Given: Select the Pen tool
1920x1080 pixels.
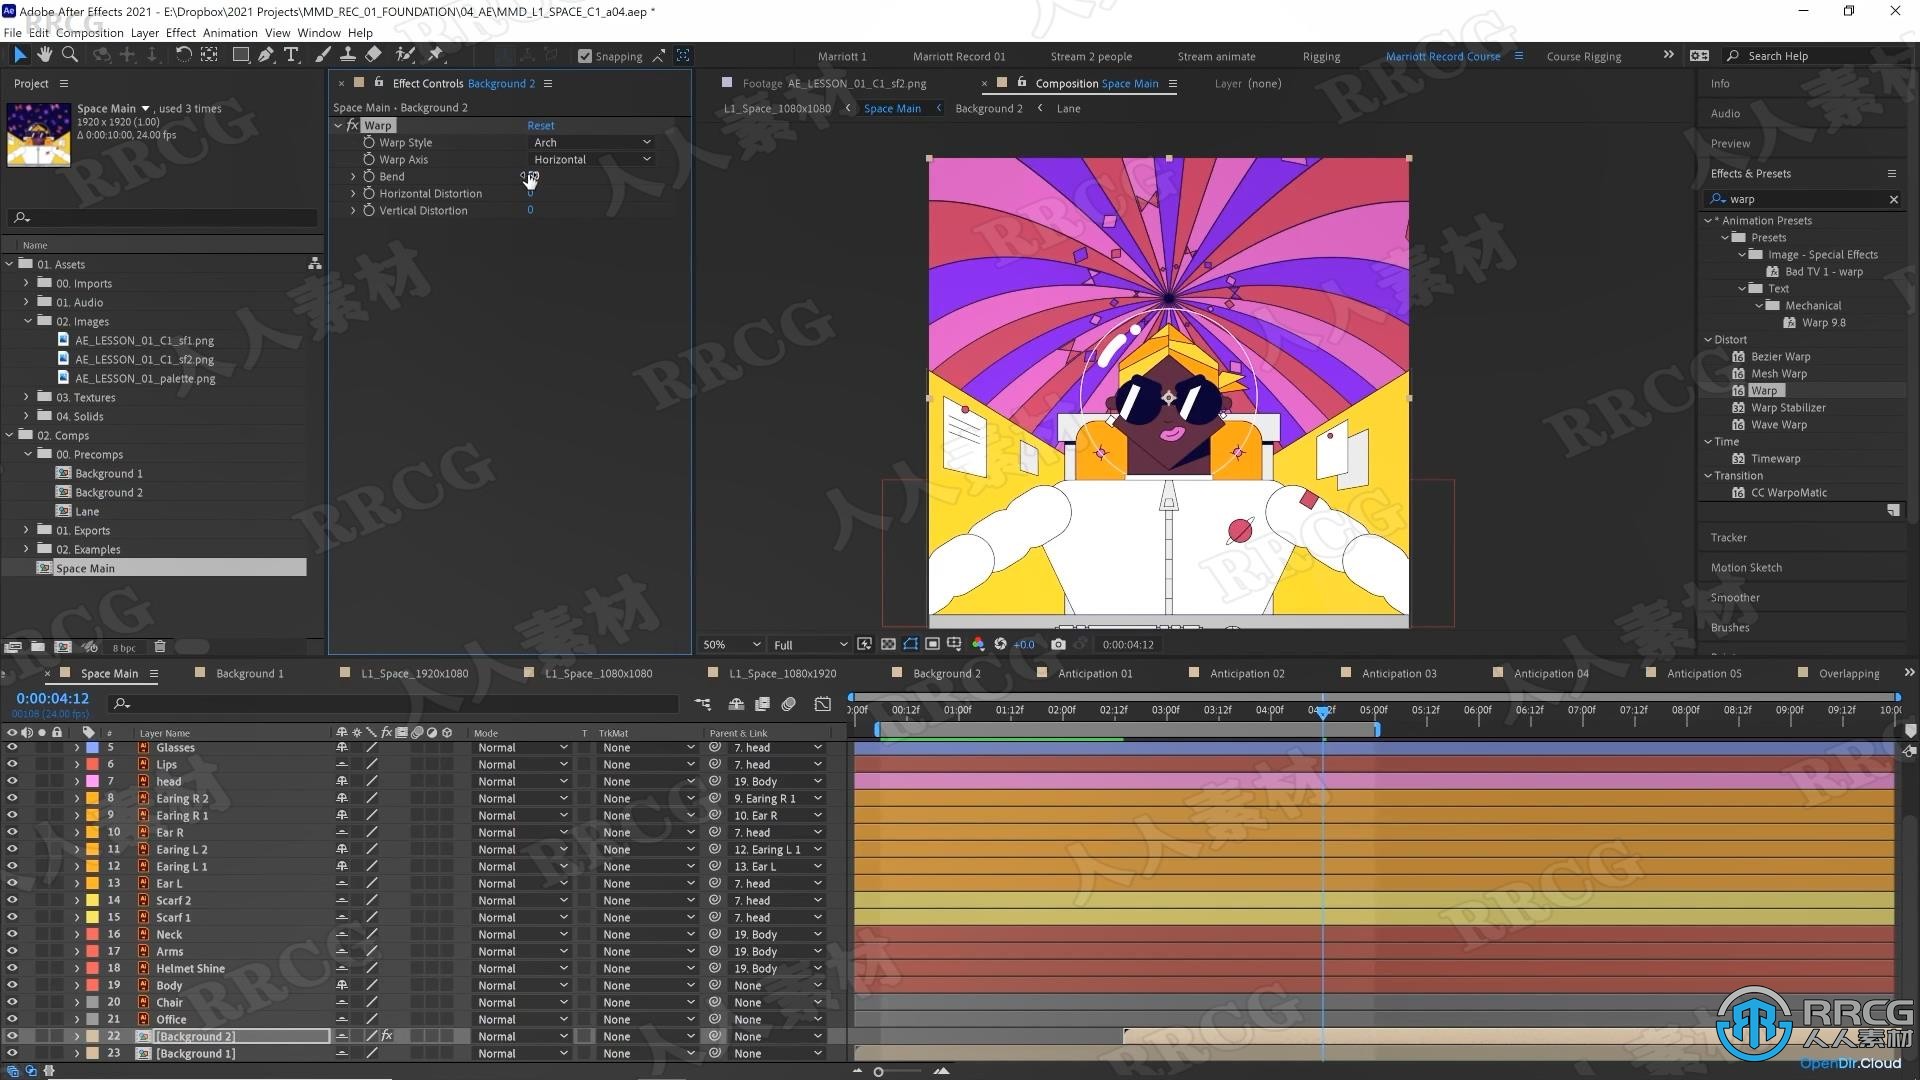Looking at the screenshot, I should coord(265,55).
